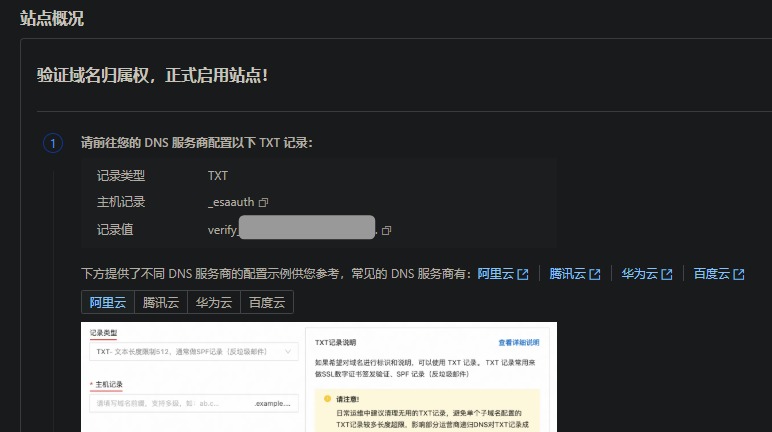
Task: Switch to the 华为云 example tab
Action: pos(214,302)
